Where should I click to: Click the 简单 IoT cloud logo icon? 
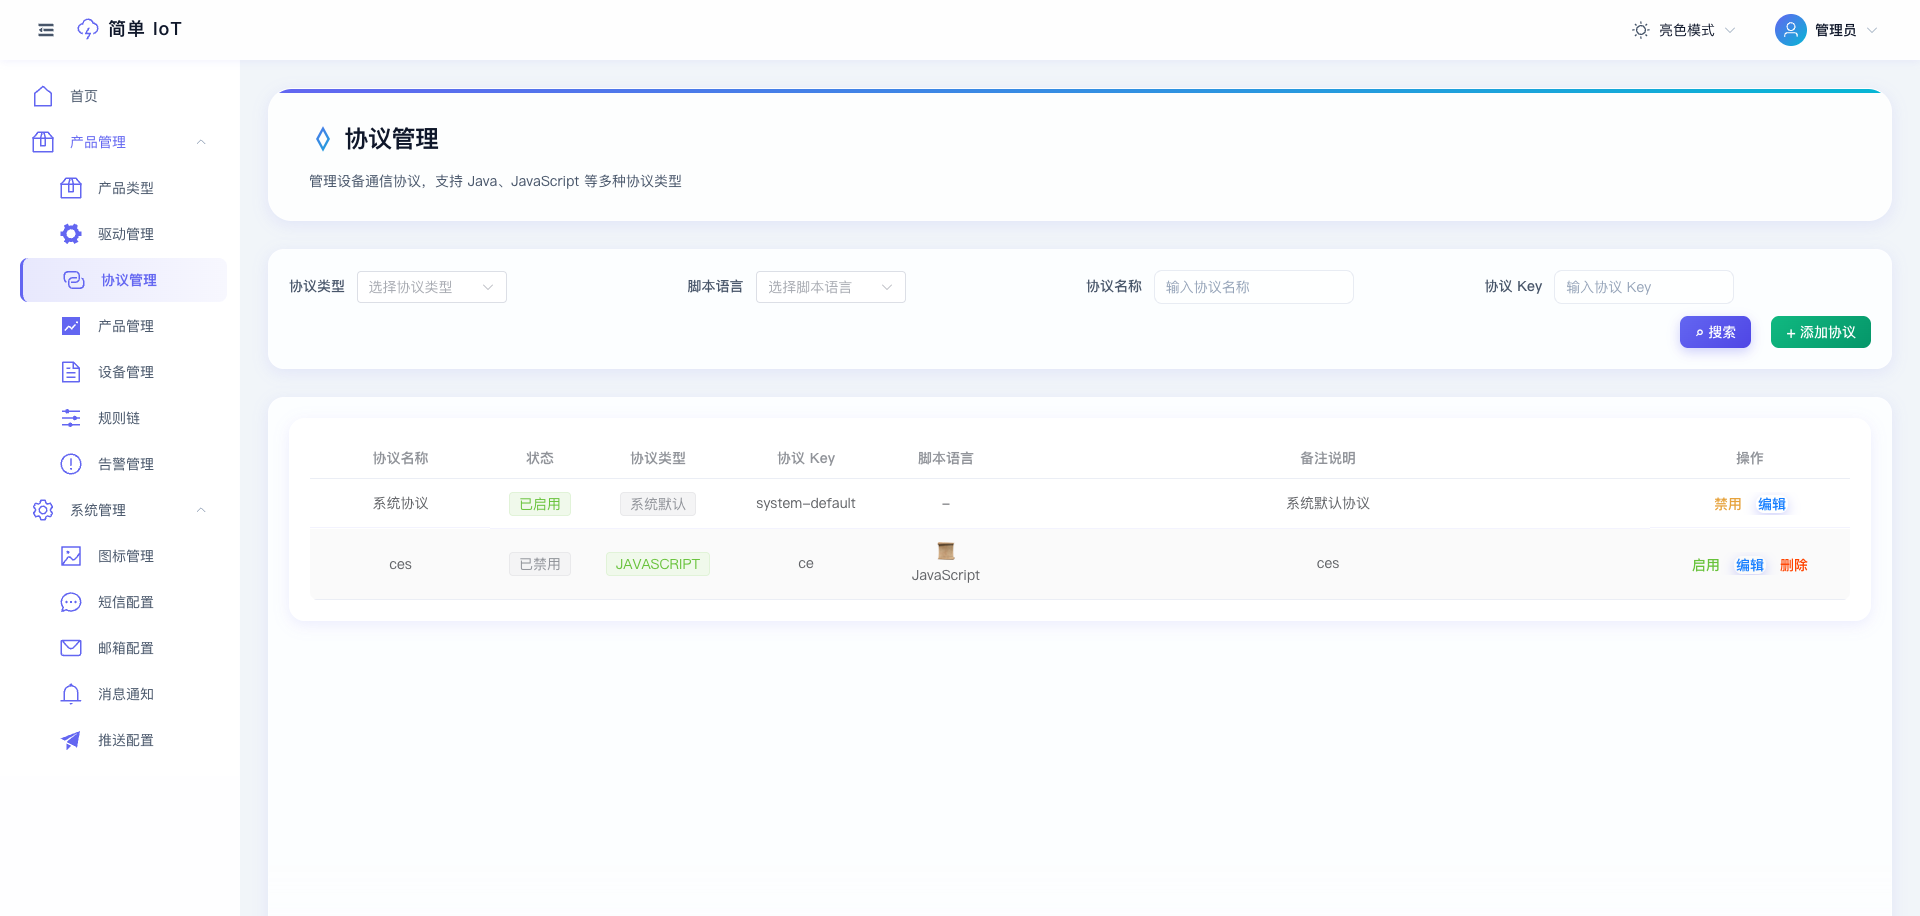pos(88,29)
